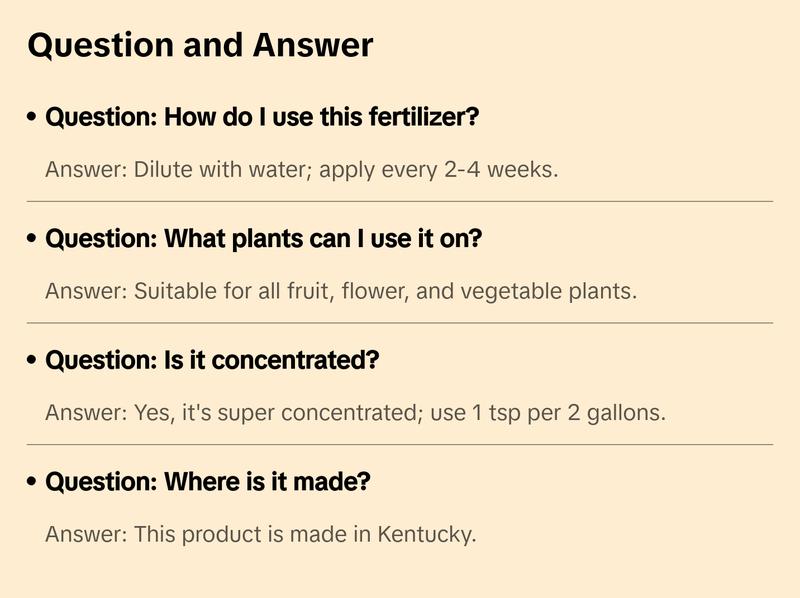Select the answer beginning "Yes, it's super concentrated"
Image resolution: width=800 pixels, height=598 pixels.
pos(355,413)
